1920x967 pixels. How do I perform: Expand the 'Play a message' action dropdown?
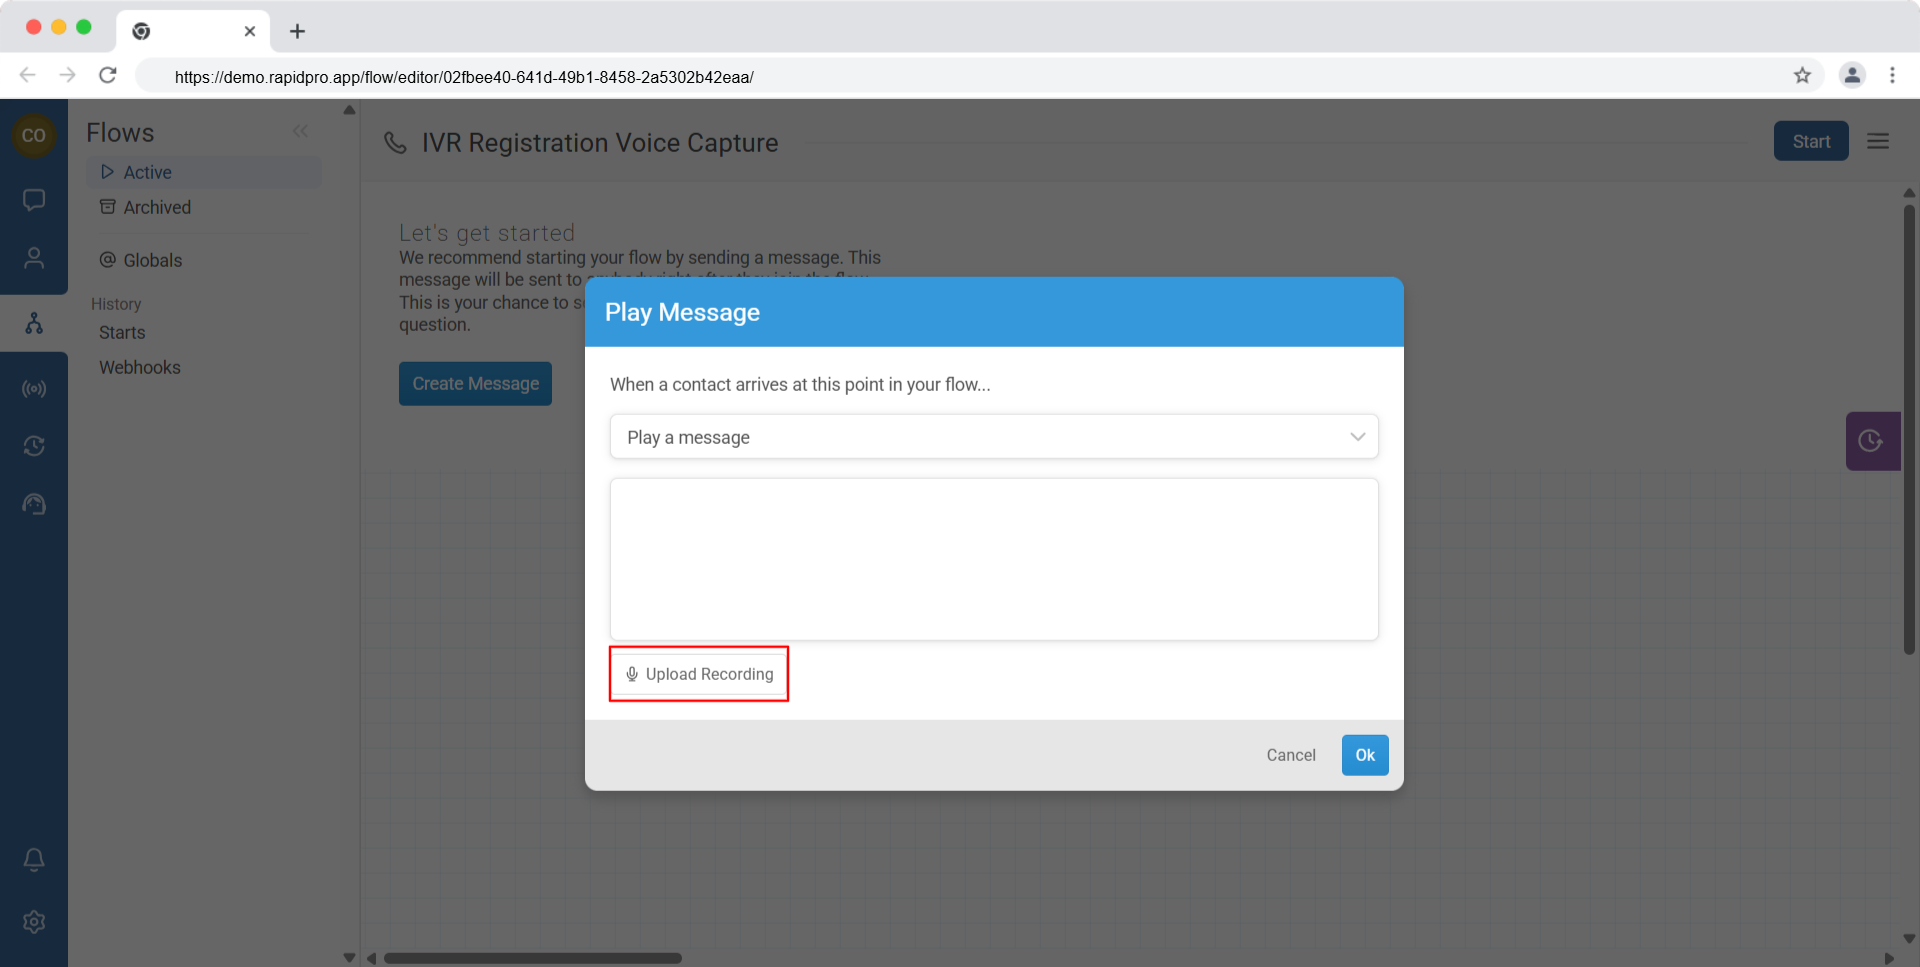993,437
